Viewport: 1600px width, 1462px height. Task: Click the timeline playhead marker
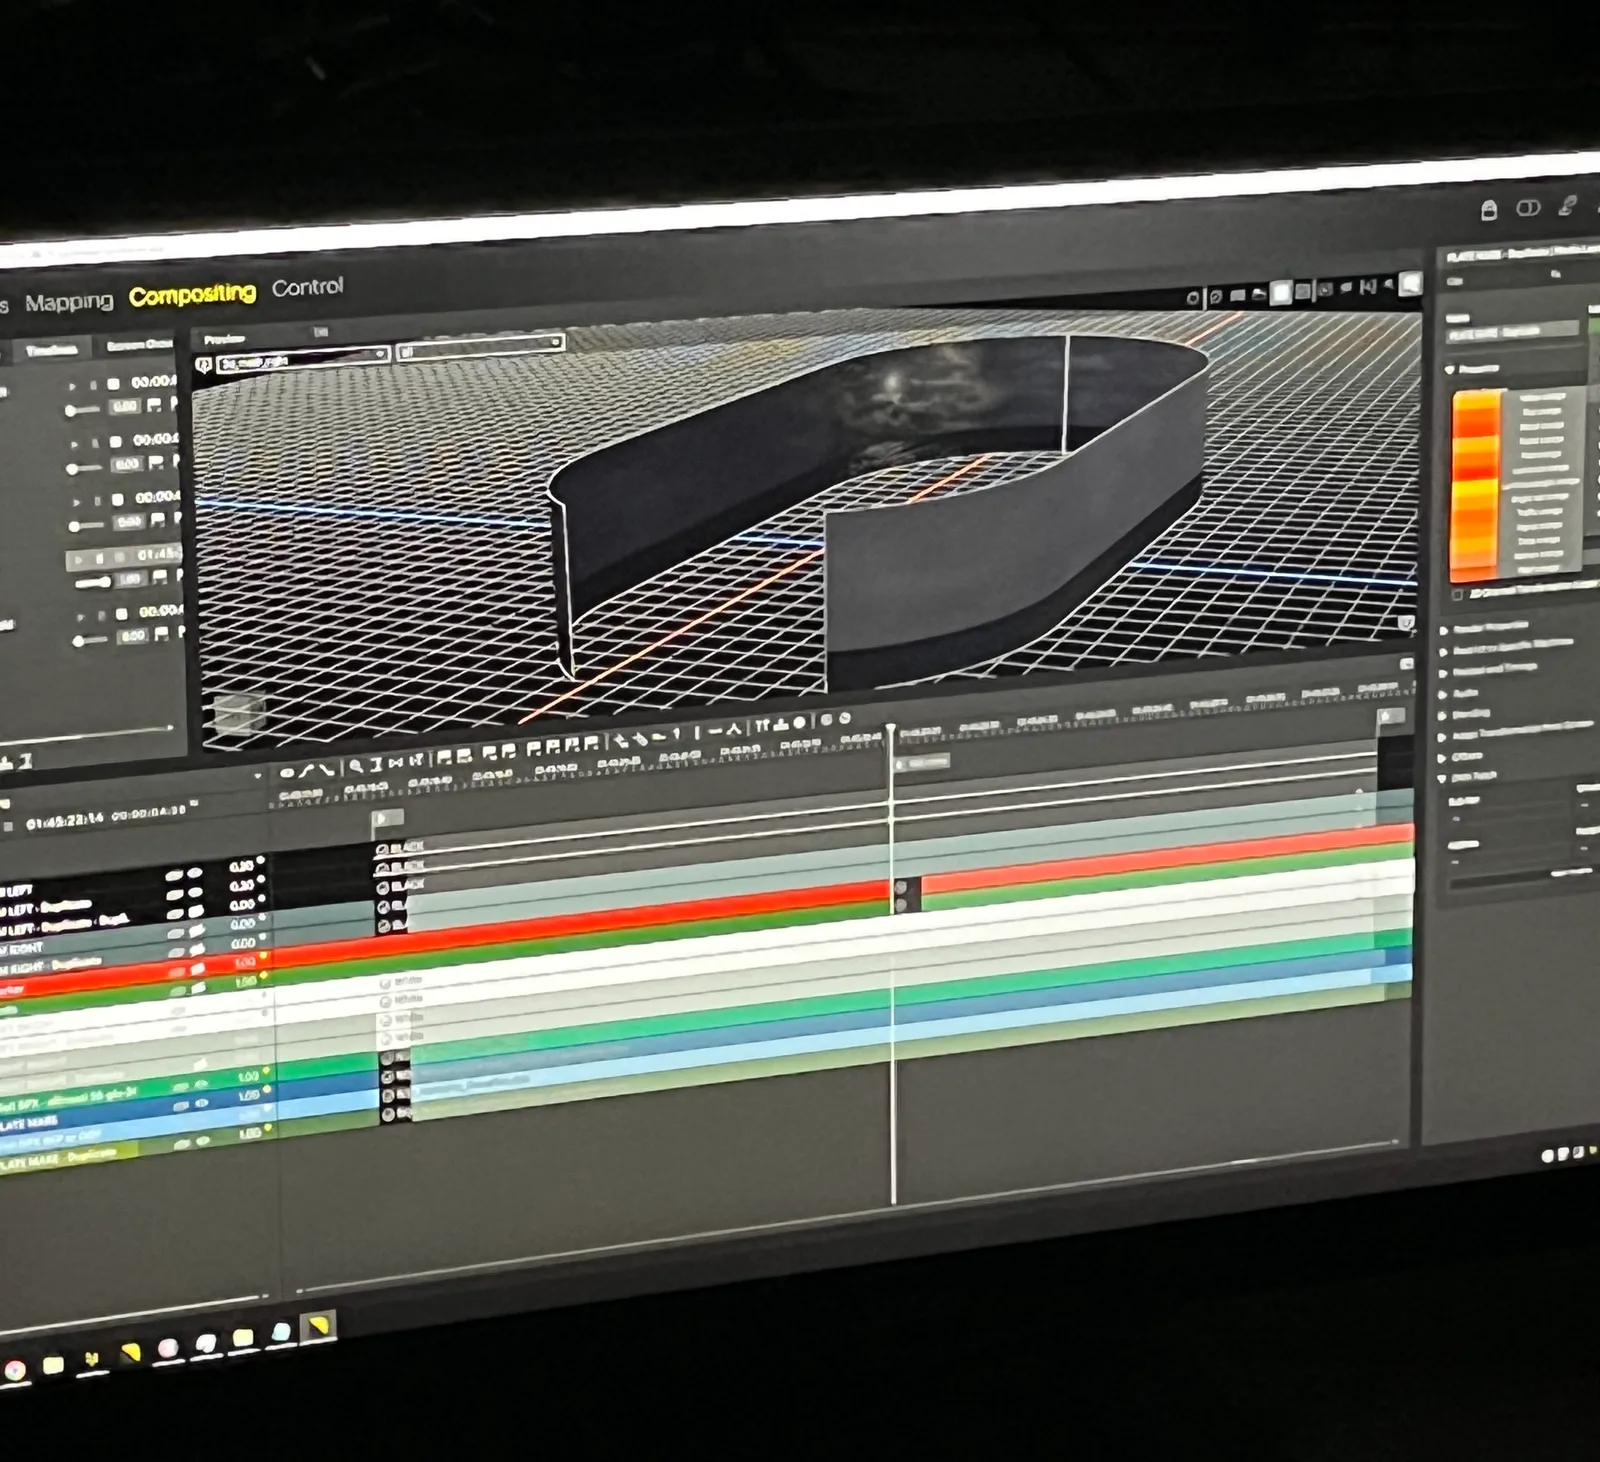(x=891, y=730)
